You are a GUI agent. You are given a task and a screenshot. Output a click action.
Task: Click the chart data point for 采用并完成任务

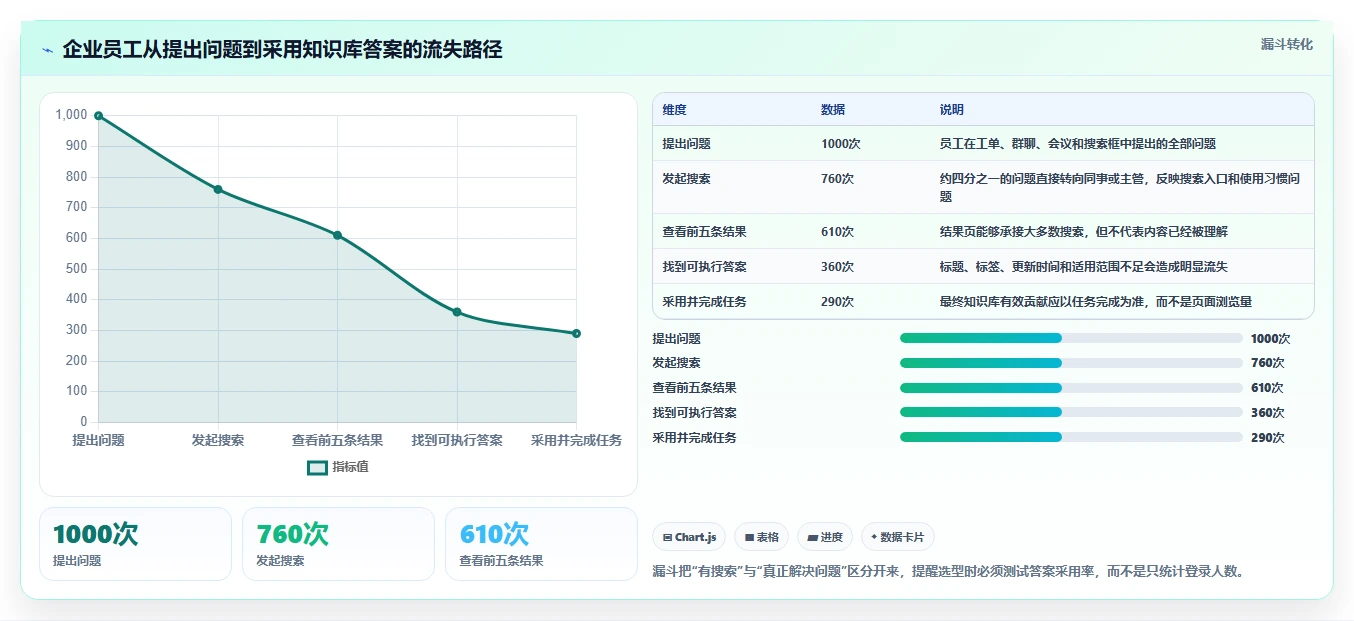[x=576, y=333]
